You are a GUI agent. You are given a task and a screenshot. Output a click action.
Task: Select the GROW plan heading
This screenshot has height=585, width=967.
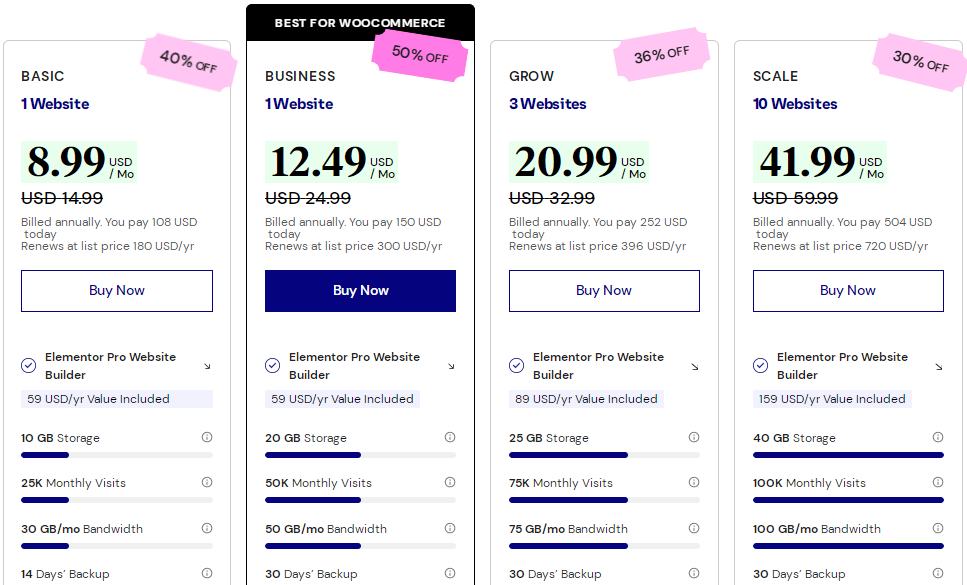530,76
